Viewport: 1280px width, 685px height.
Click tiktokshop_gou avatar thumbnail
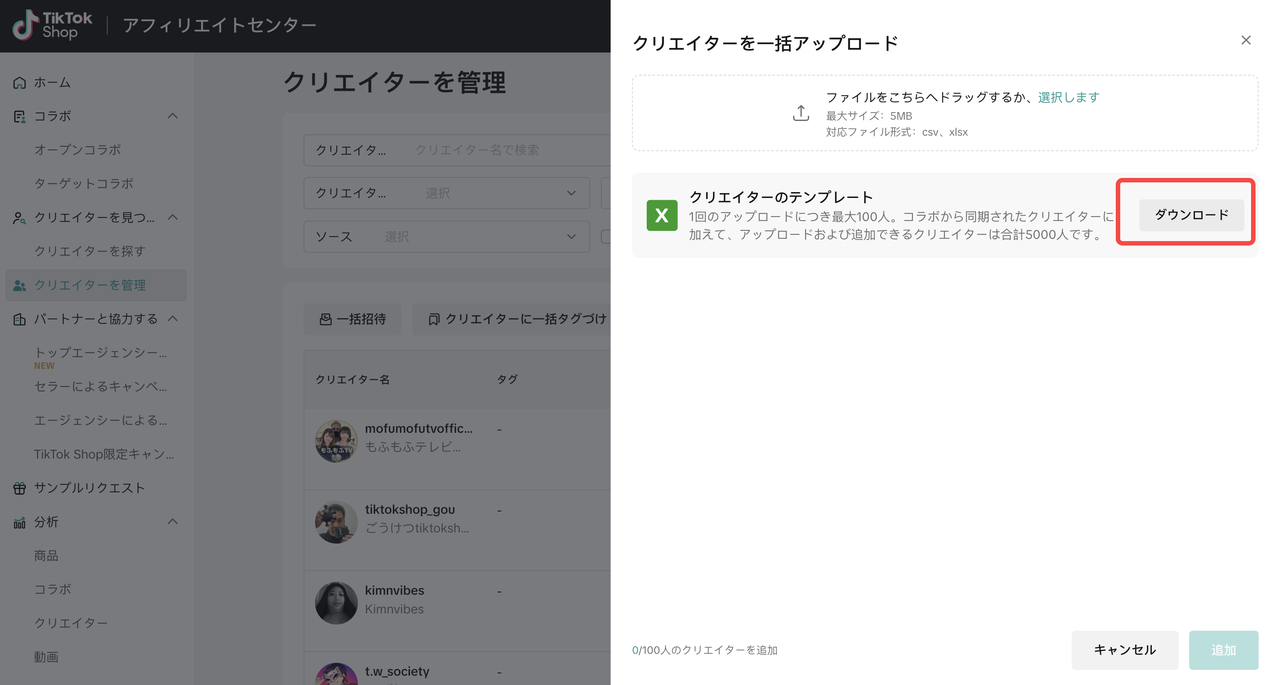coord(336,522)
